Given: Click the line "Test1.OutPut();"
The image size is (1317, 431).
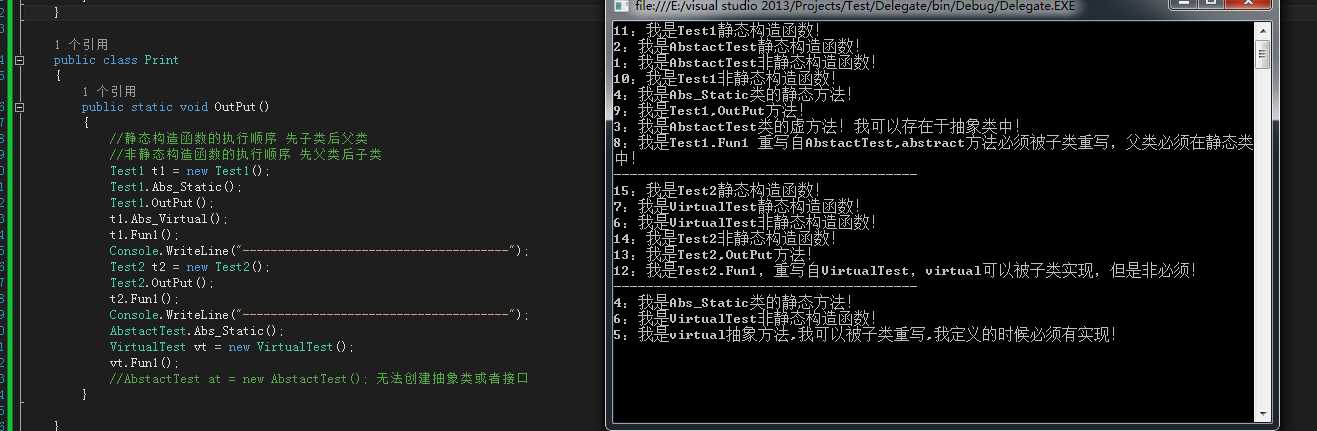Looking at the screenshot, I should (162, 203).
